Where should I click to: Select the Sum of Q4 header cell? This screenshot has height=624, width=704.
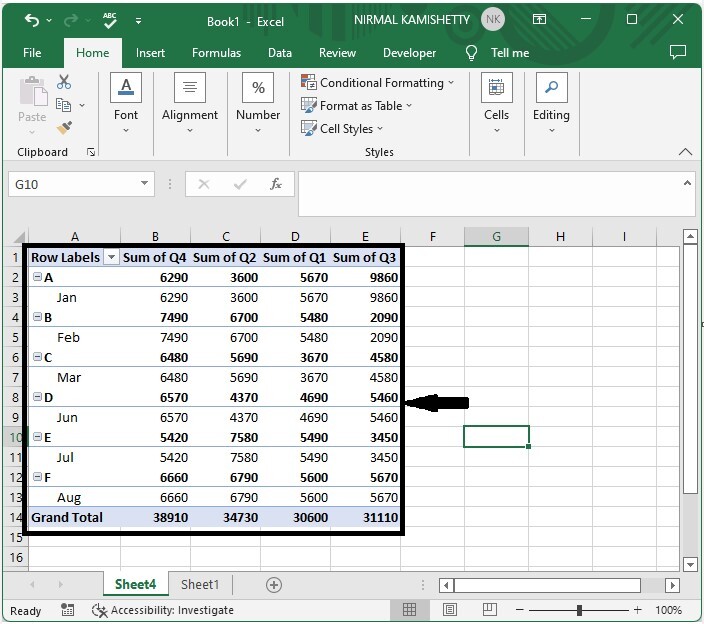[155, 258]
